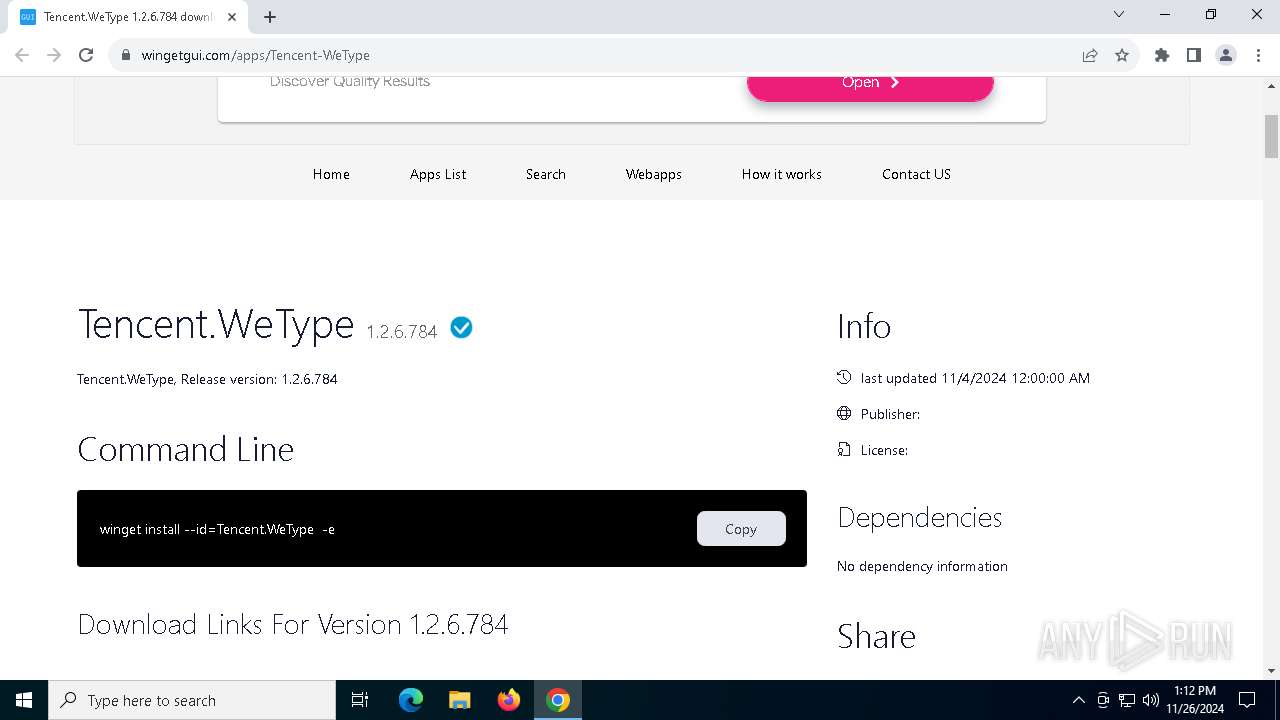Open the Webapps menu item

click(654, 174)
